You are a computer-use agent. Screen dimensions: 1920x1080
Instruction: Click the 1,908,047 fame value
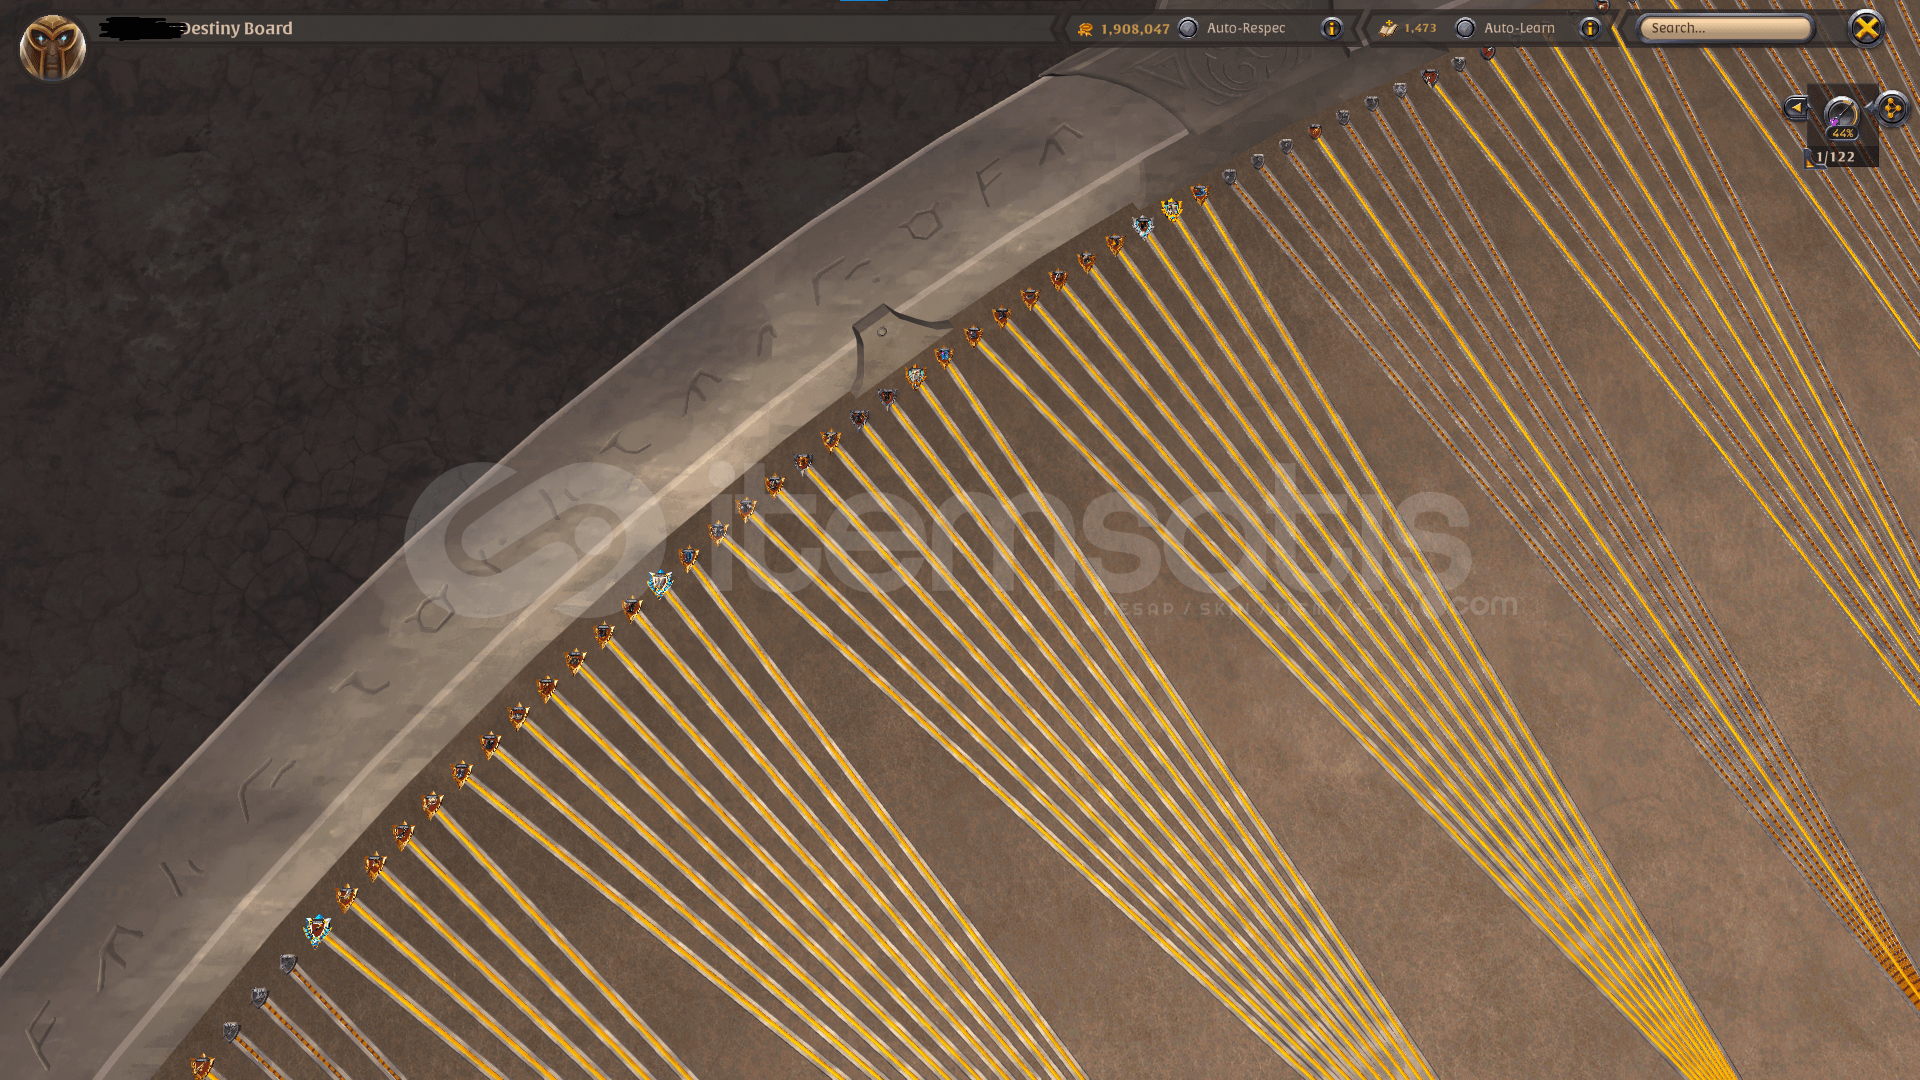tap(1135, 29)
